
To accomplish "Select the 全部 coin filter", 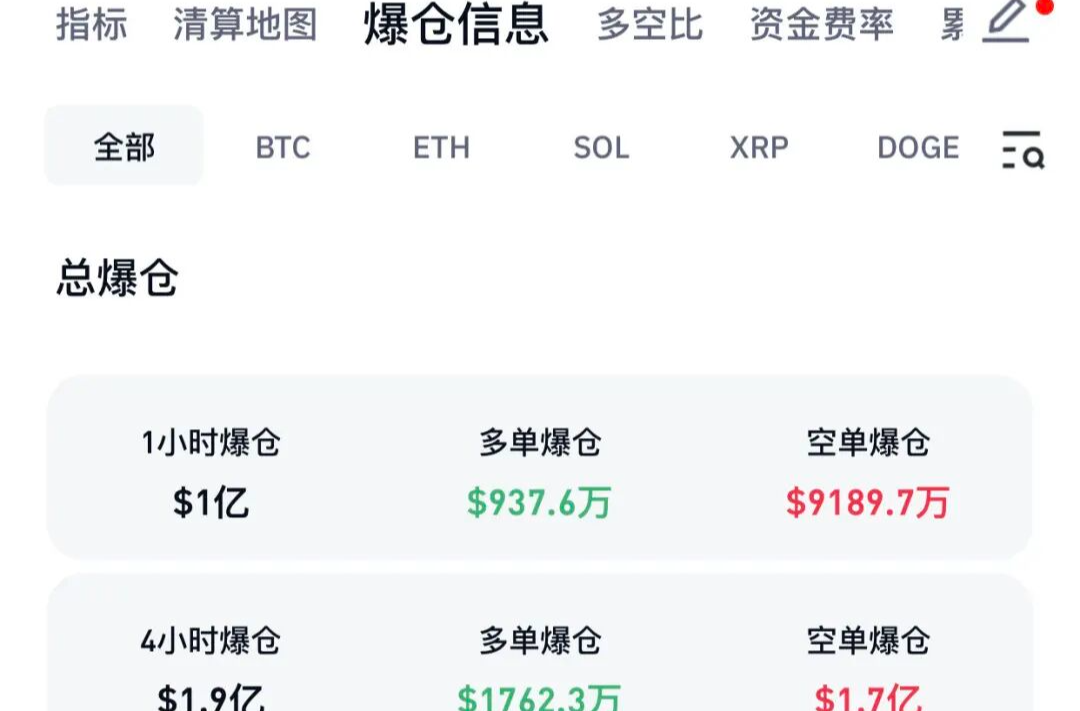I will tap(124, 147).
